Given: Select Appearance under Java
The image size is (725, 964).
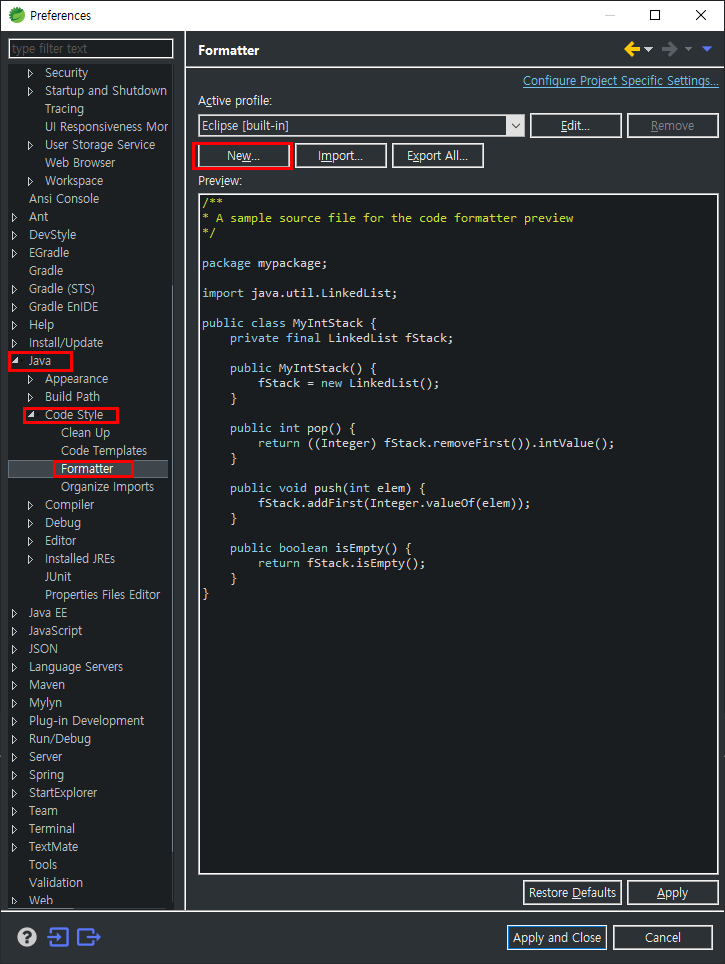Looking at the screenshot, I should tap(76, 379).
